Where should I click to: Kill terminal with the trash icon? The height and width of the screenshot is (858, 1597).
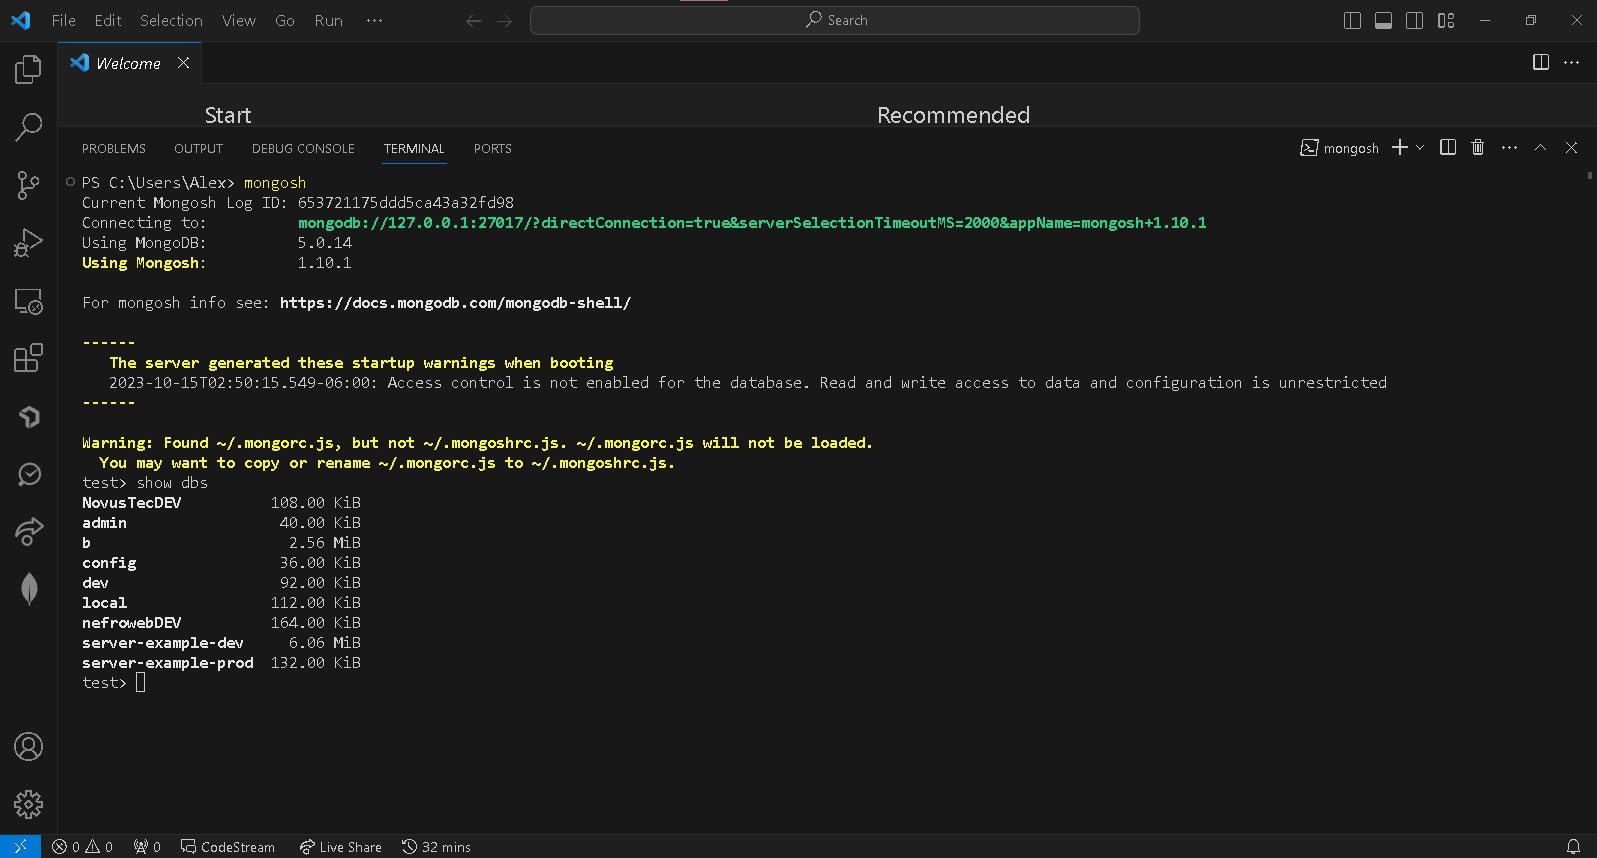tap(1478, 148)
